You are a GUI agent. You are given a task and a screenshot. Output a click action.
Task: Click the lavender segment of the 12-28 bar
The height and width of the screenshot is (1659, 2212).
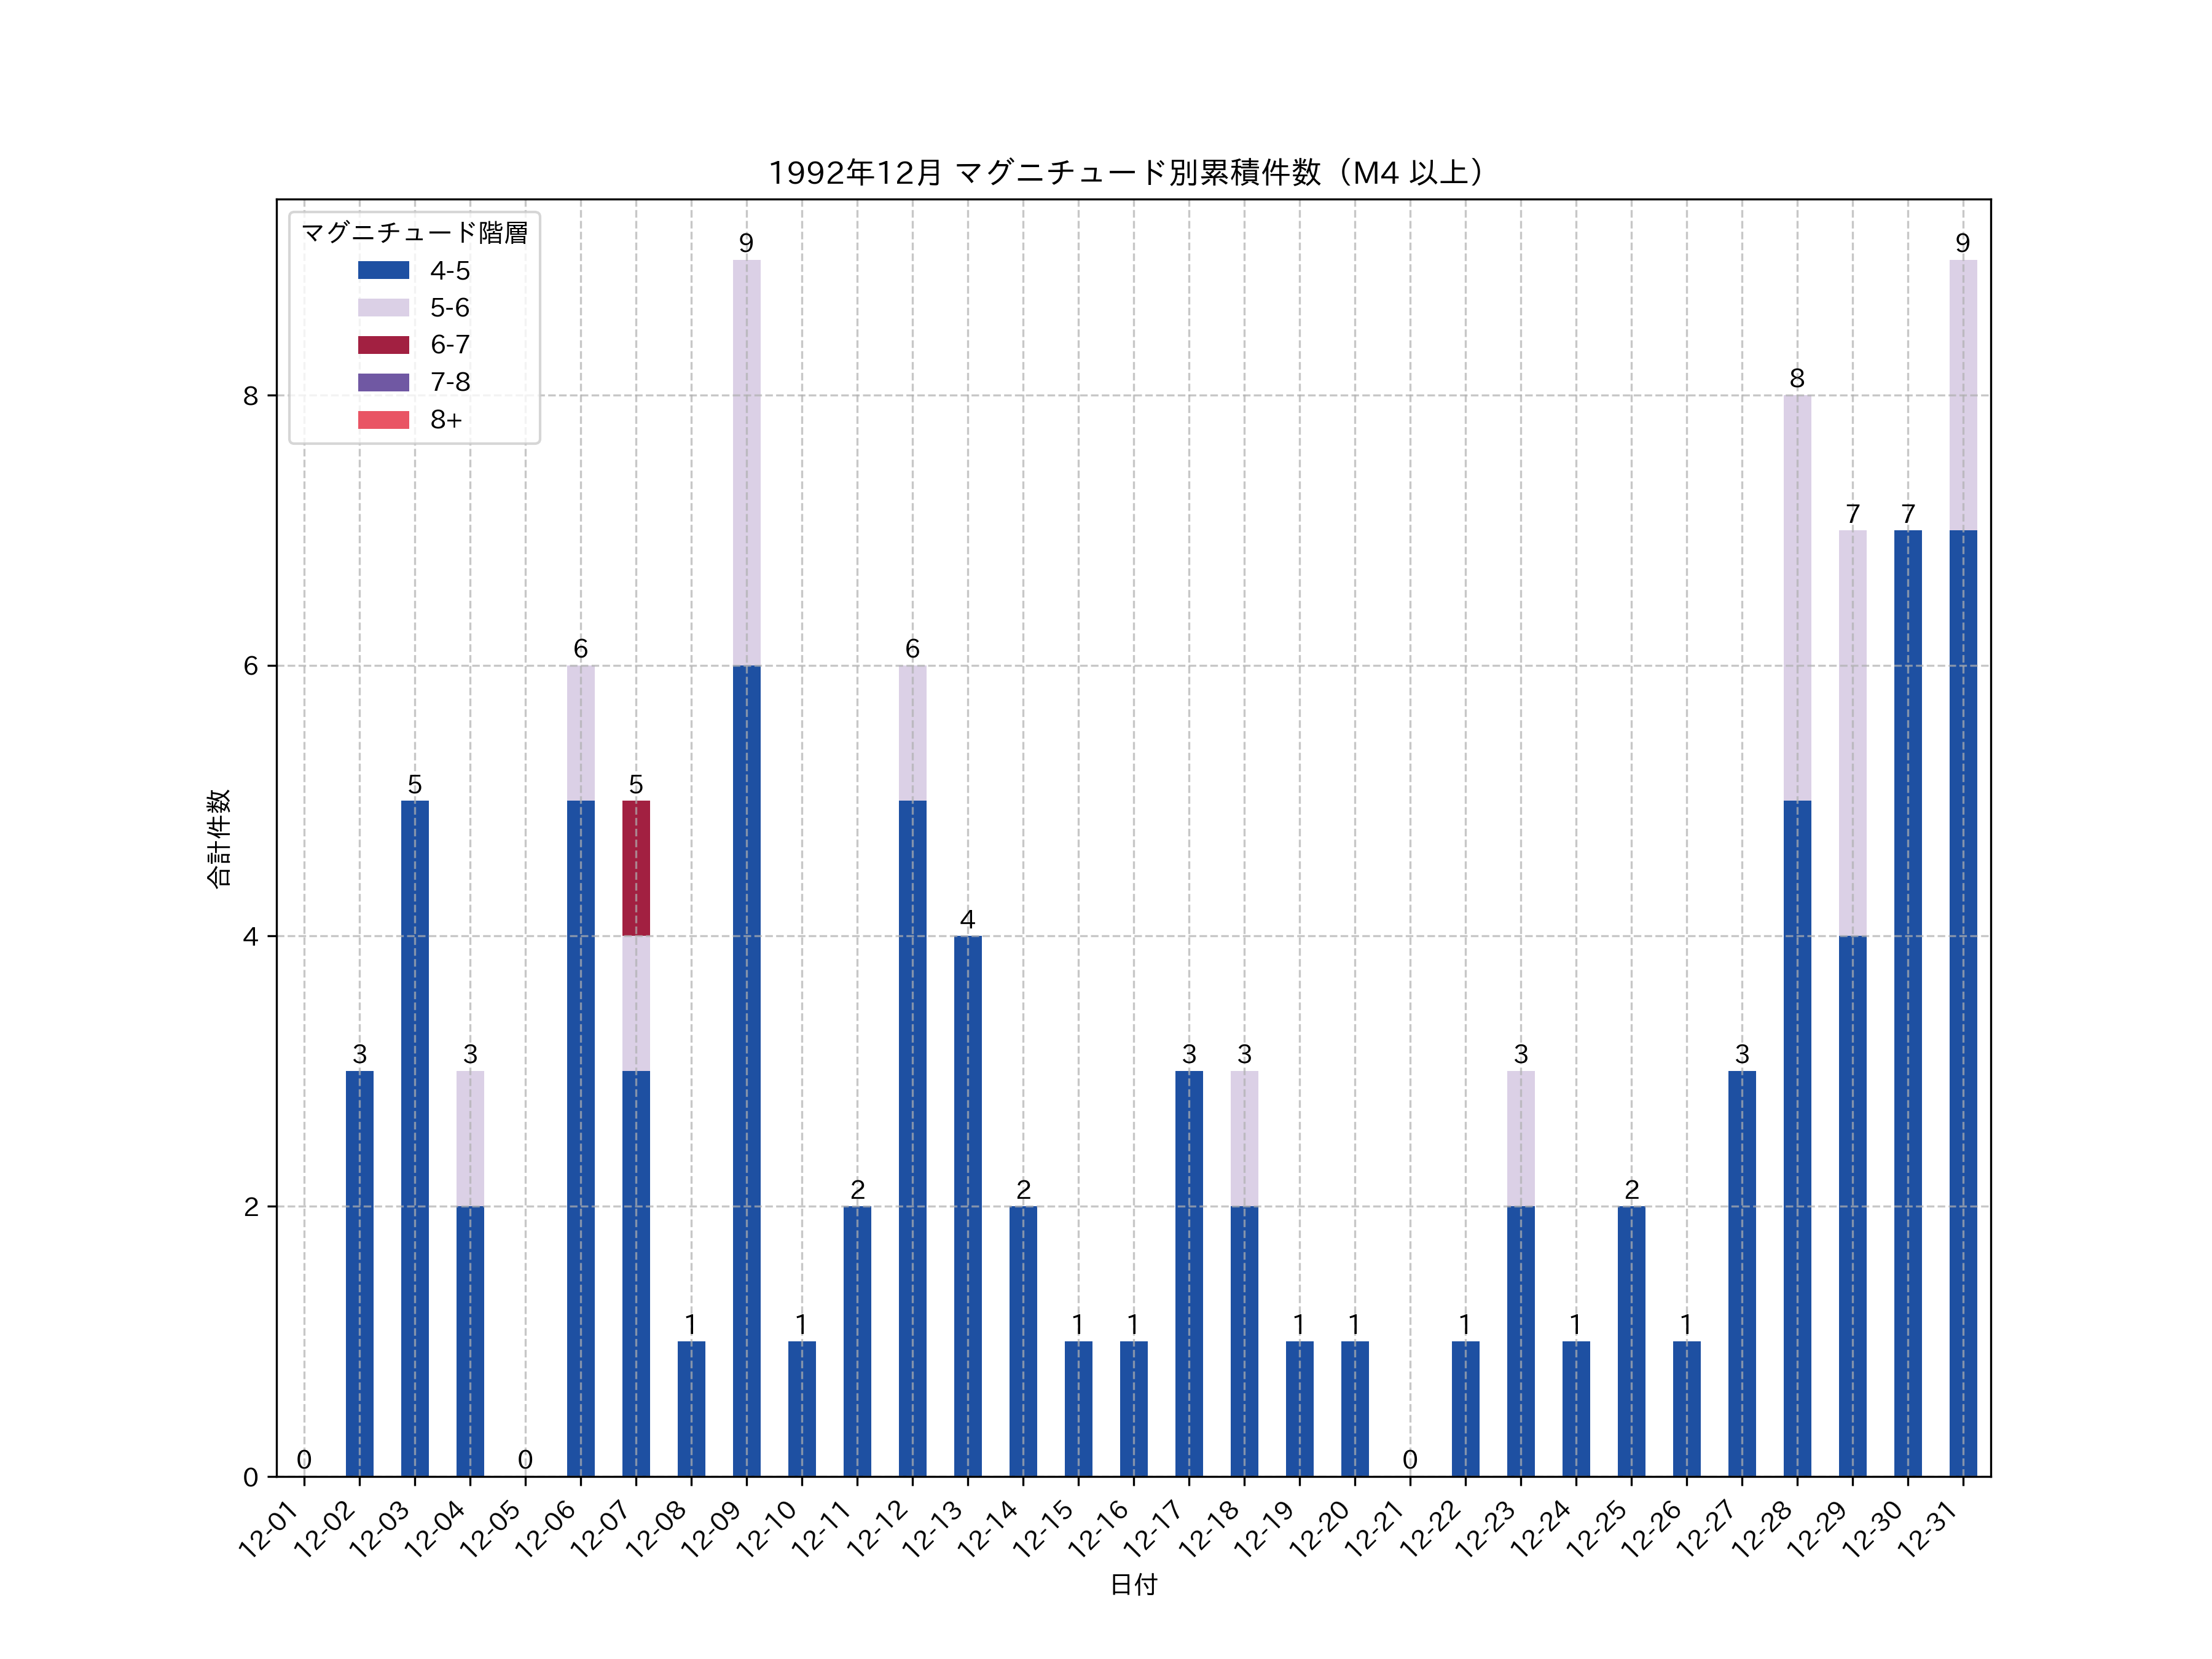coord(1797,597)
